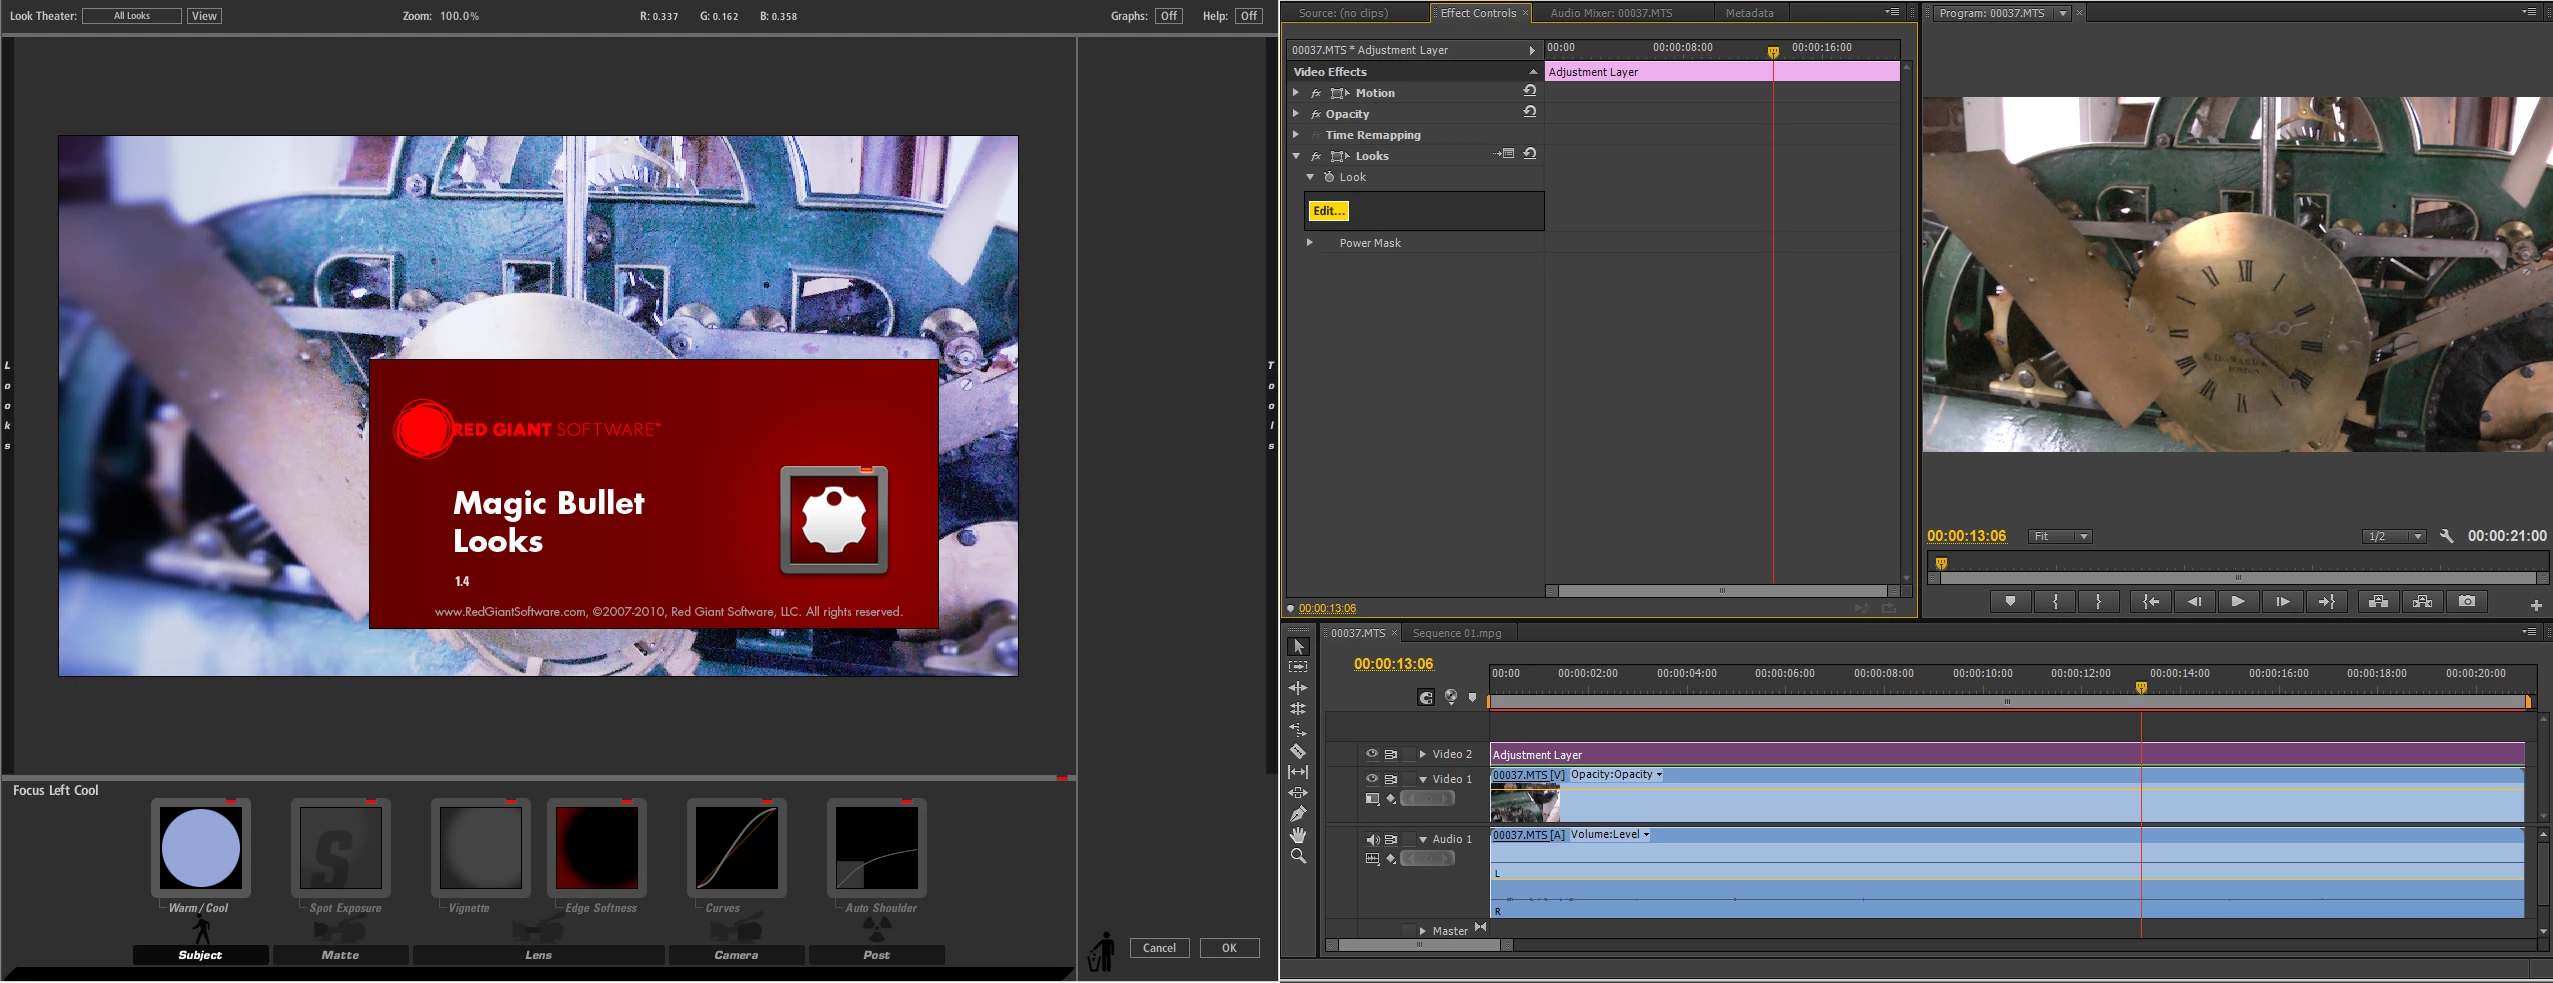Select the Camera tab in Looks

coord(736,955)
